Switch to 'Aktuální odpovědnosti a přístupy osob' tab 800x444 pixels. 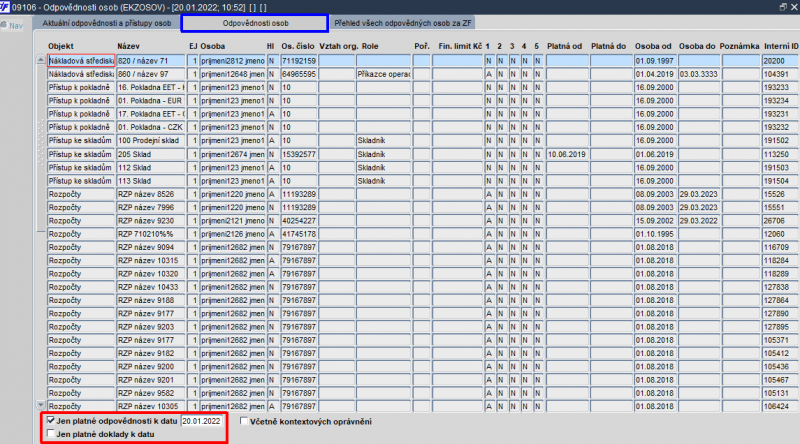(107, 23)
